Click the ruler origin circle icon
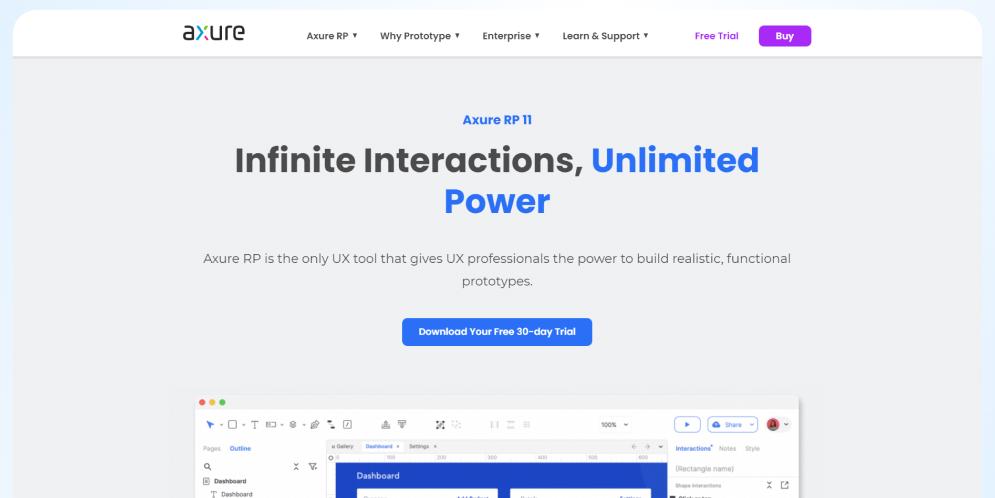The width and height of the screenshot is (995, 498). click(331, 458)
